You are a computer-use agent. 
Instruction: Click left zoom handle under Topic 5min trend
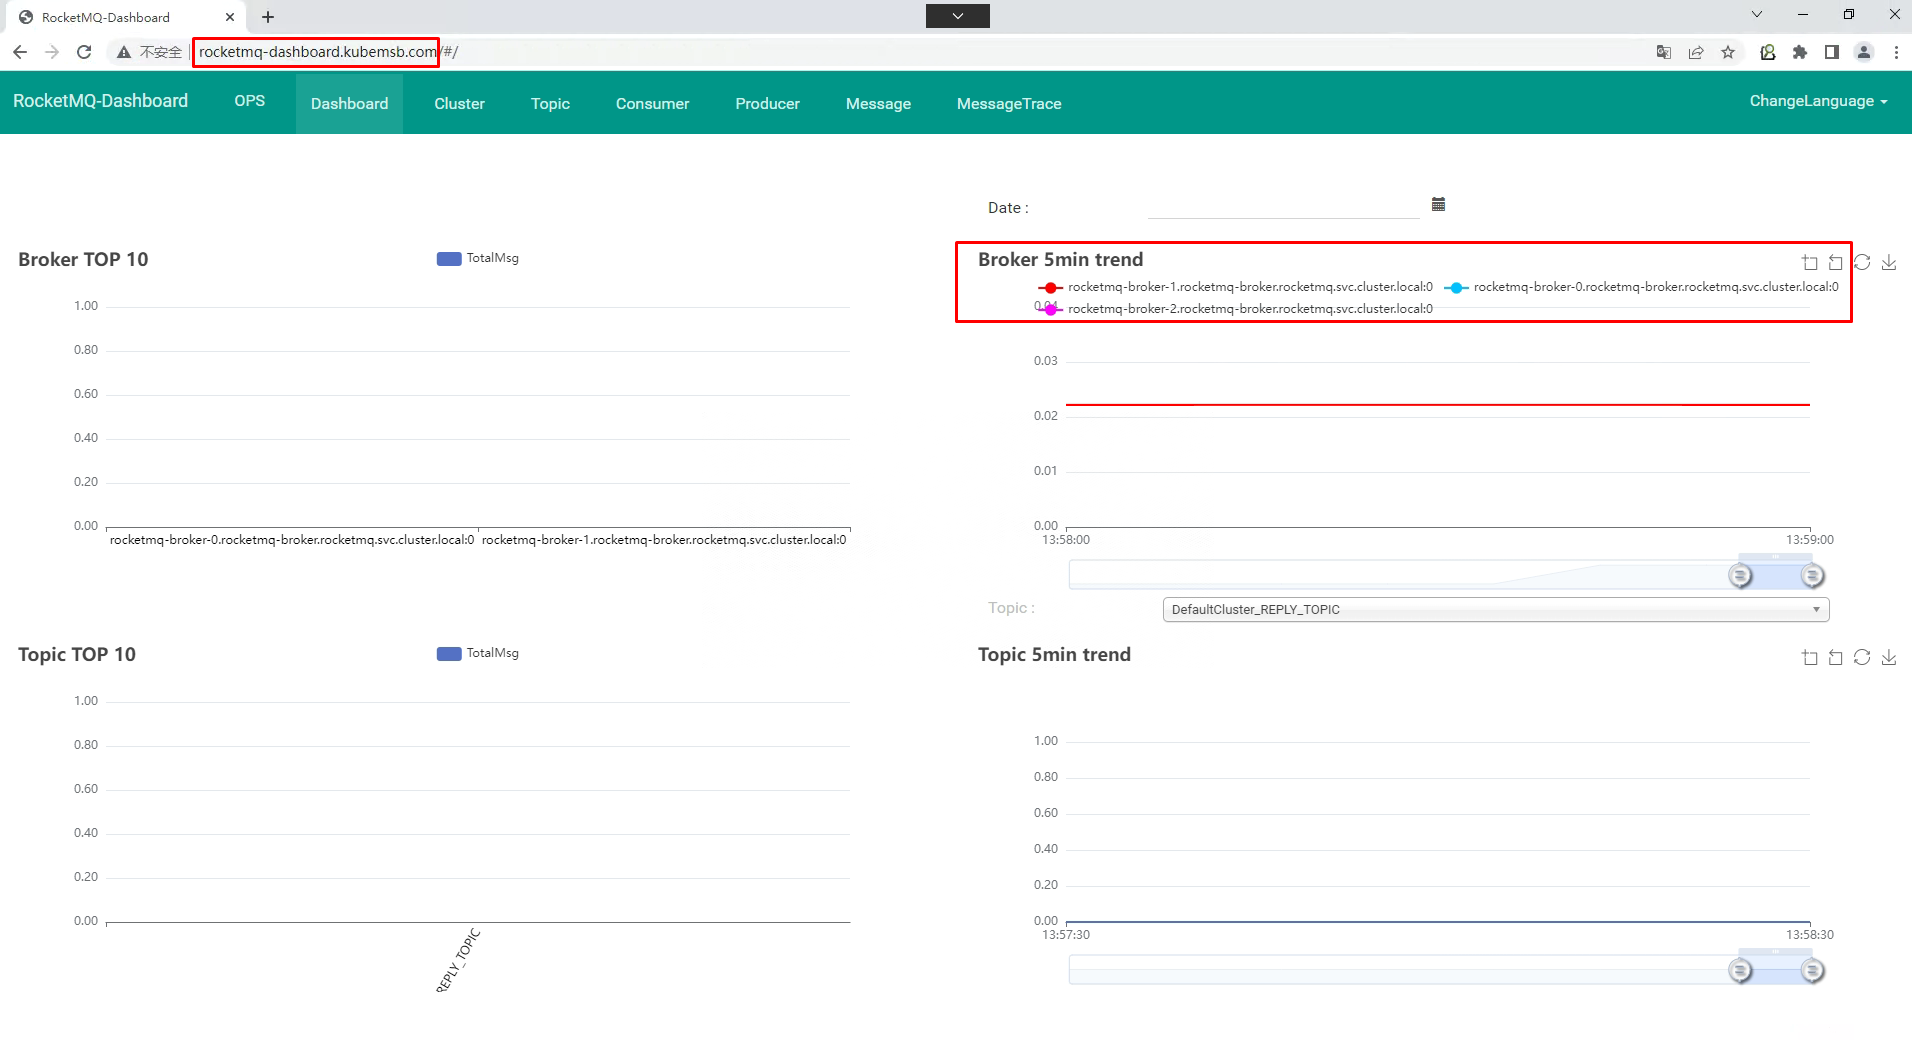[1741, 971]
